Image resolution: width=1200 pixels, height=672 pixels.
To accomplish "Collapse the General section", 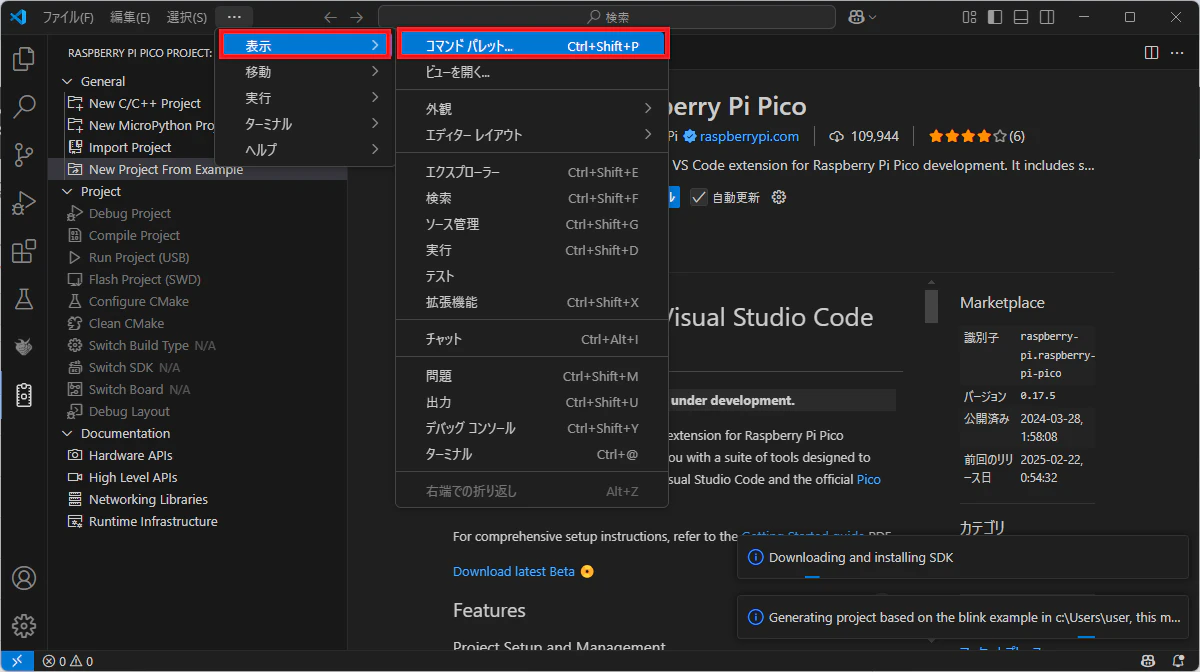I will pos(198,81).
